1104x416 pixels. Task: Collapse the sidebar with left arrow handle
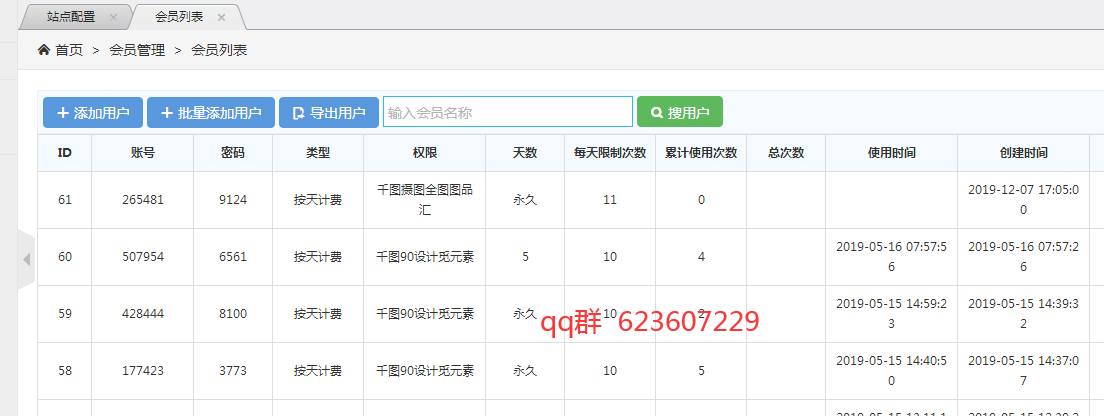point(27,259)
